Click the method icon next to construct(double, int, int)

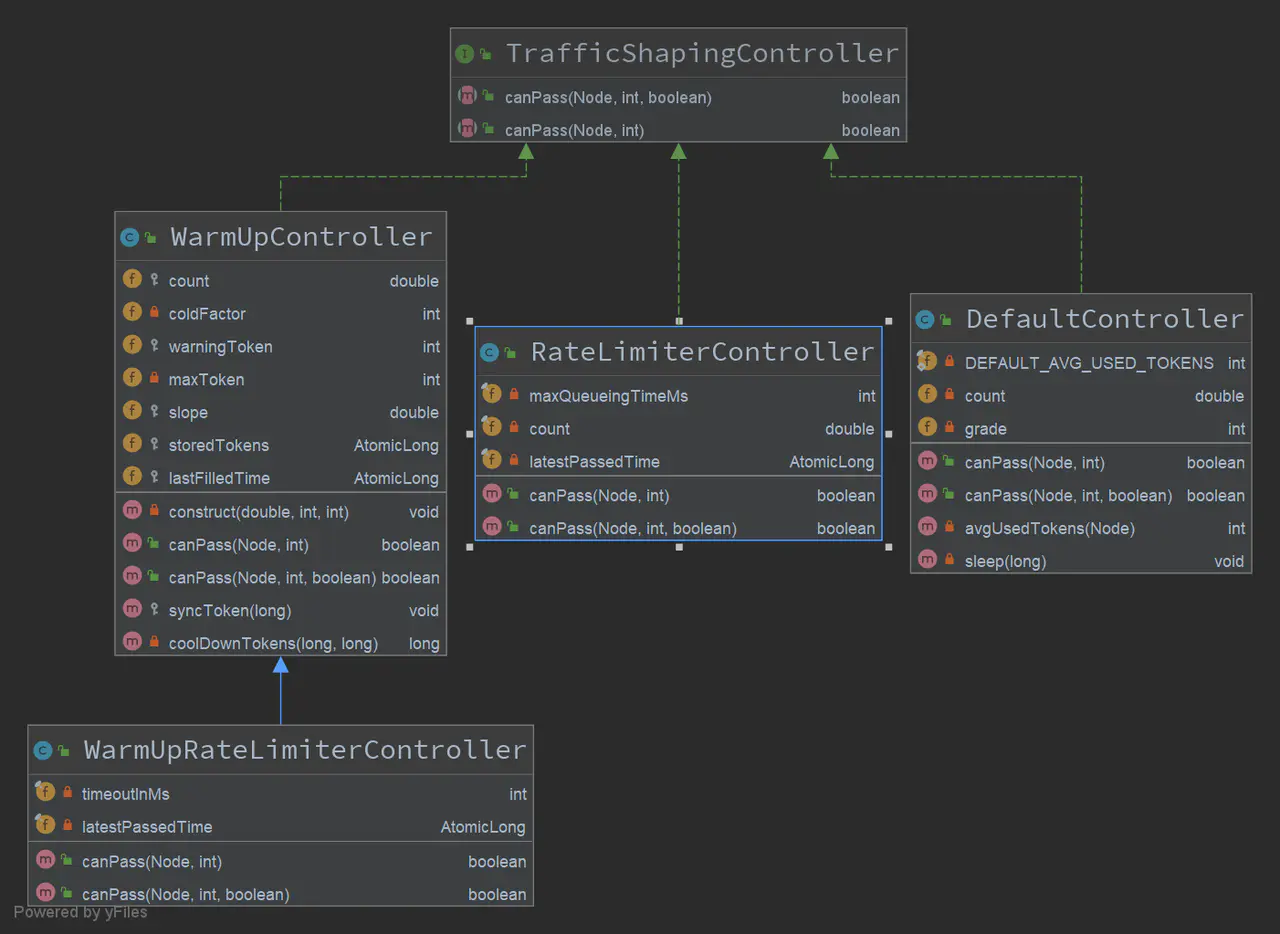click(x=132, y=510)
